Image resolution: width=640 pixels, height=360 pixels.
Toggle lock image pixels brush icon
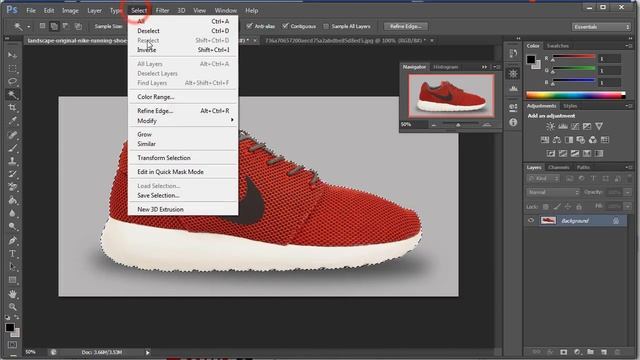click(557, 207)
